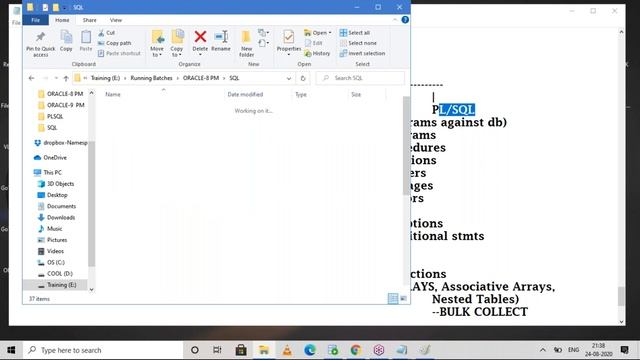The width and height of the screenshot is (640, 360).
Task: Click Edit in the Open group
Action: [313, 43]
